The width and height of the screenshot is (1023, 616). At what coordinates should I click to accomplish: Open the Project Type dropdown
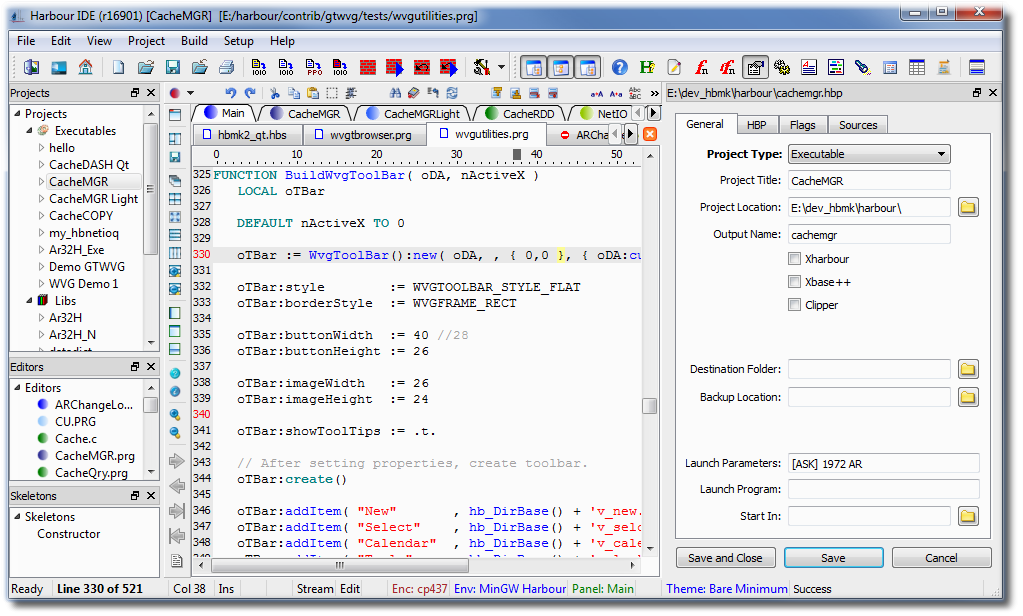(x=868, y=154)
